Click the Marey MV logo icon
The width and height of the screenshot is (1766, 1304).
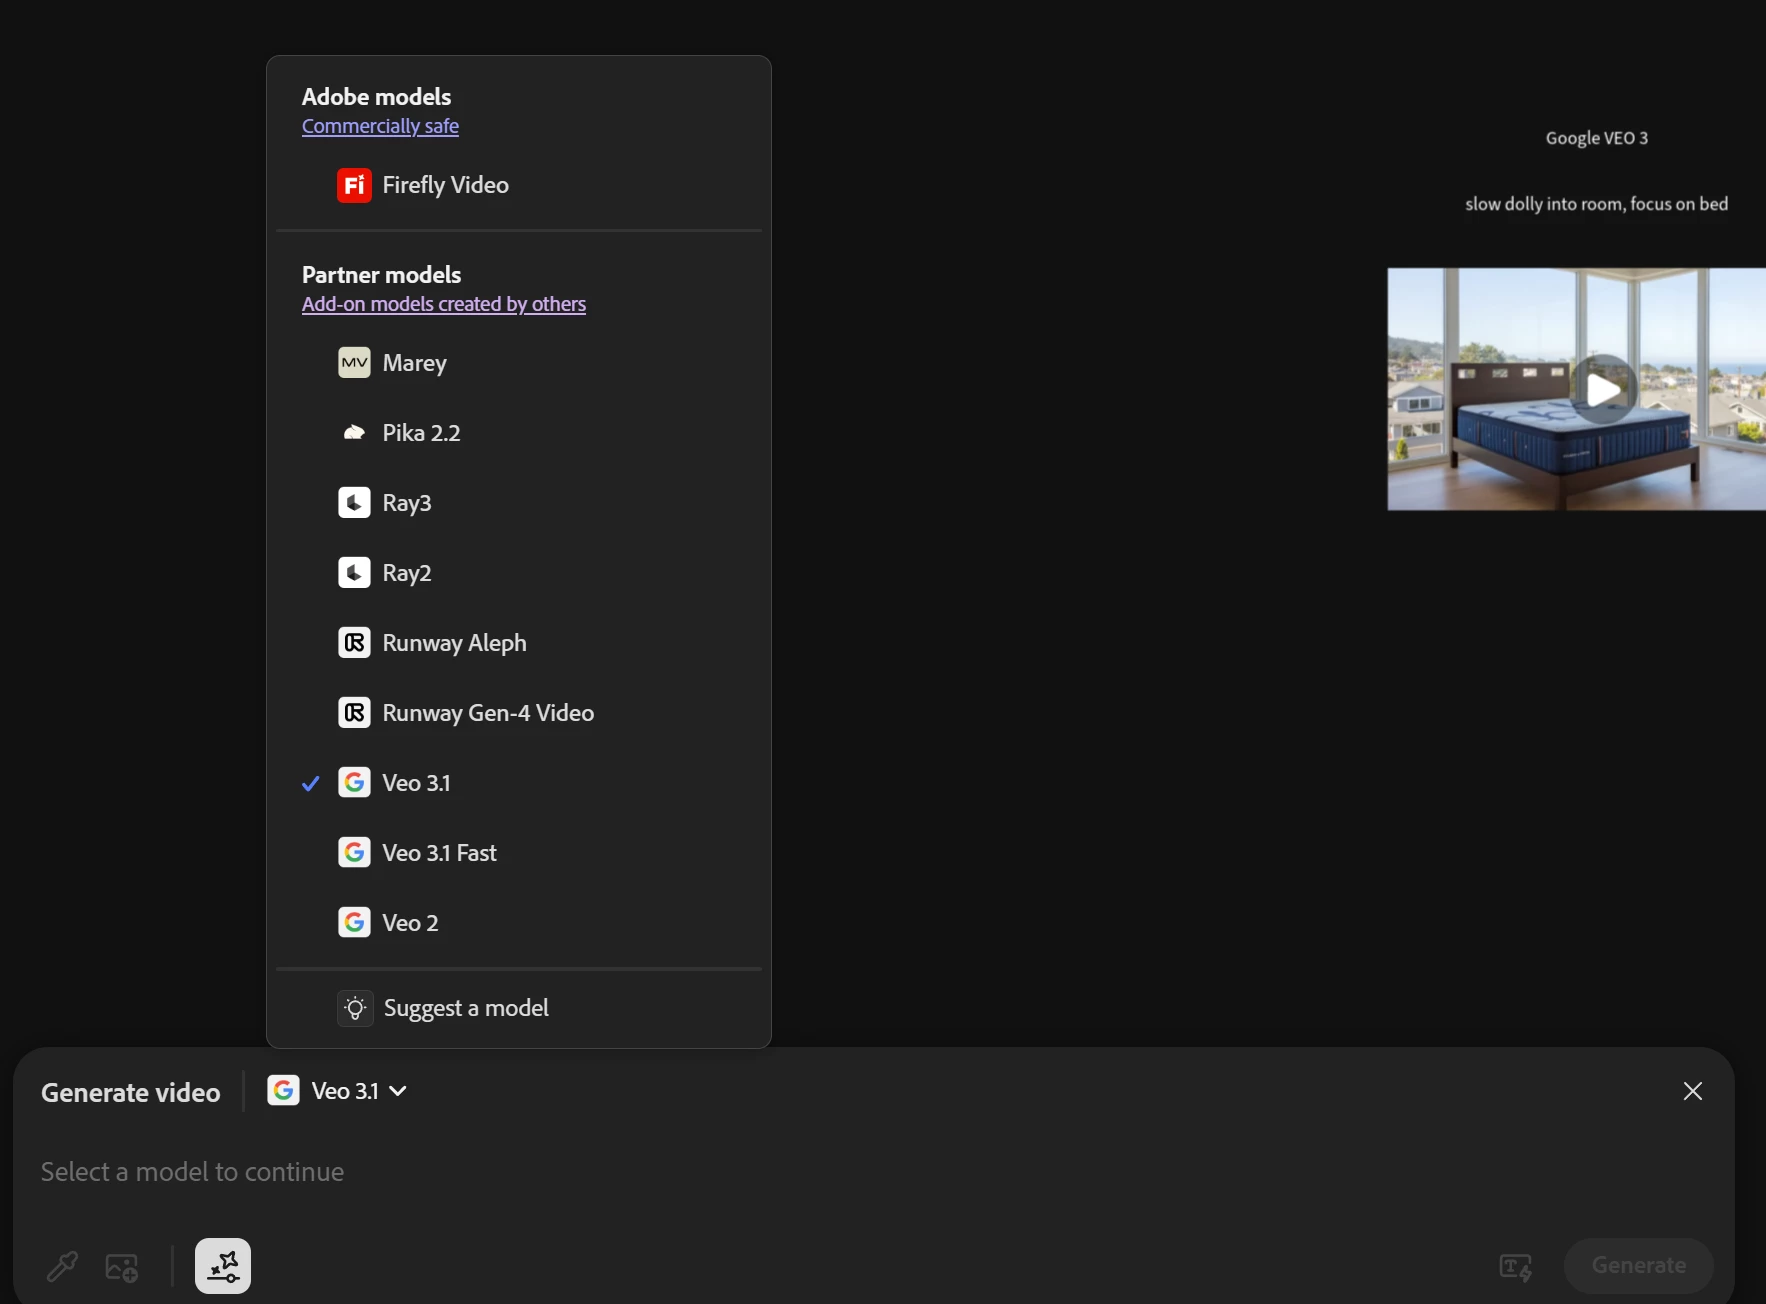click(354, 362)
